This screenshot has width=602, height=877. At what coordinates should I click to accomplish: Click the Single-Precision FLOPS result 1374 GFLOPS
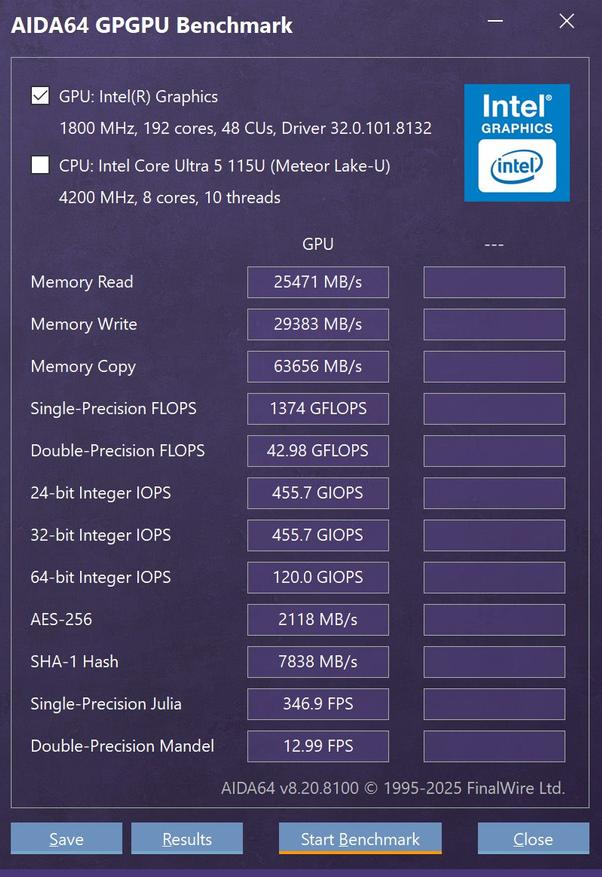point(318,408)
